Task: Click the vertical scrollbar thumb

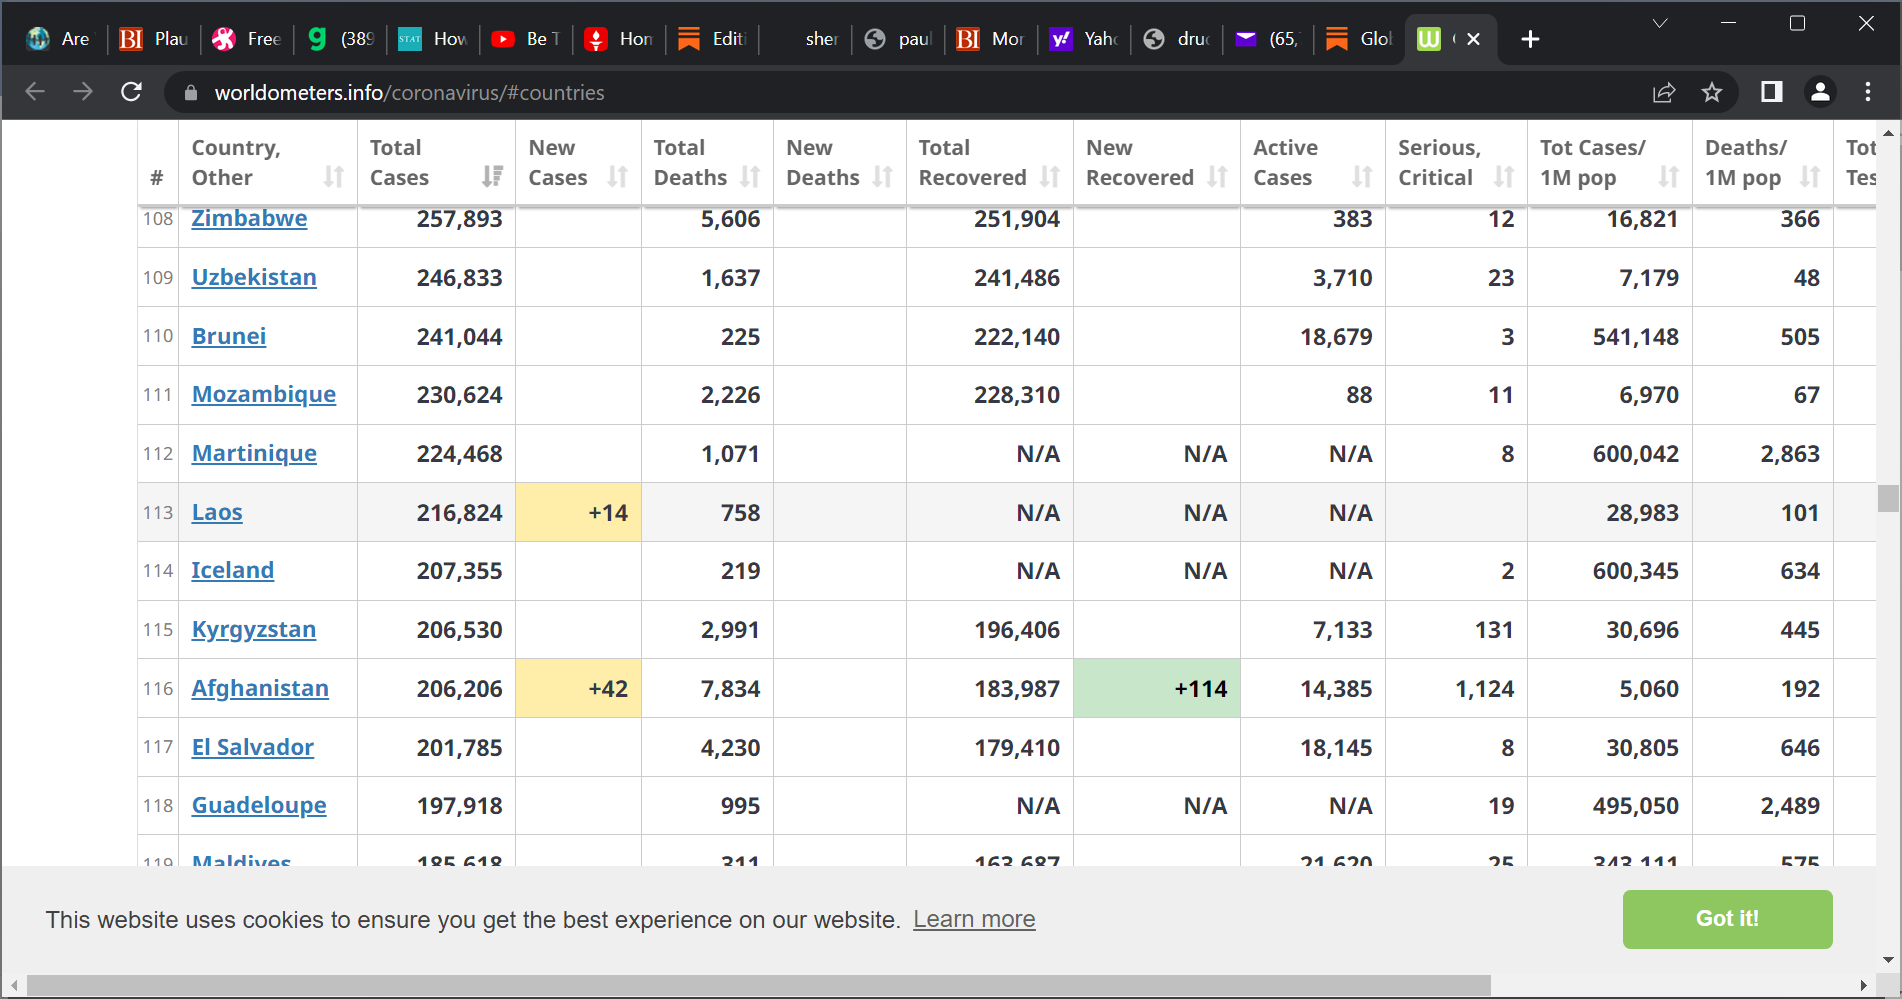Action: point(1888,498)
